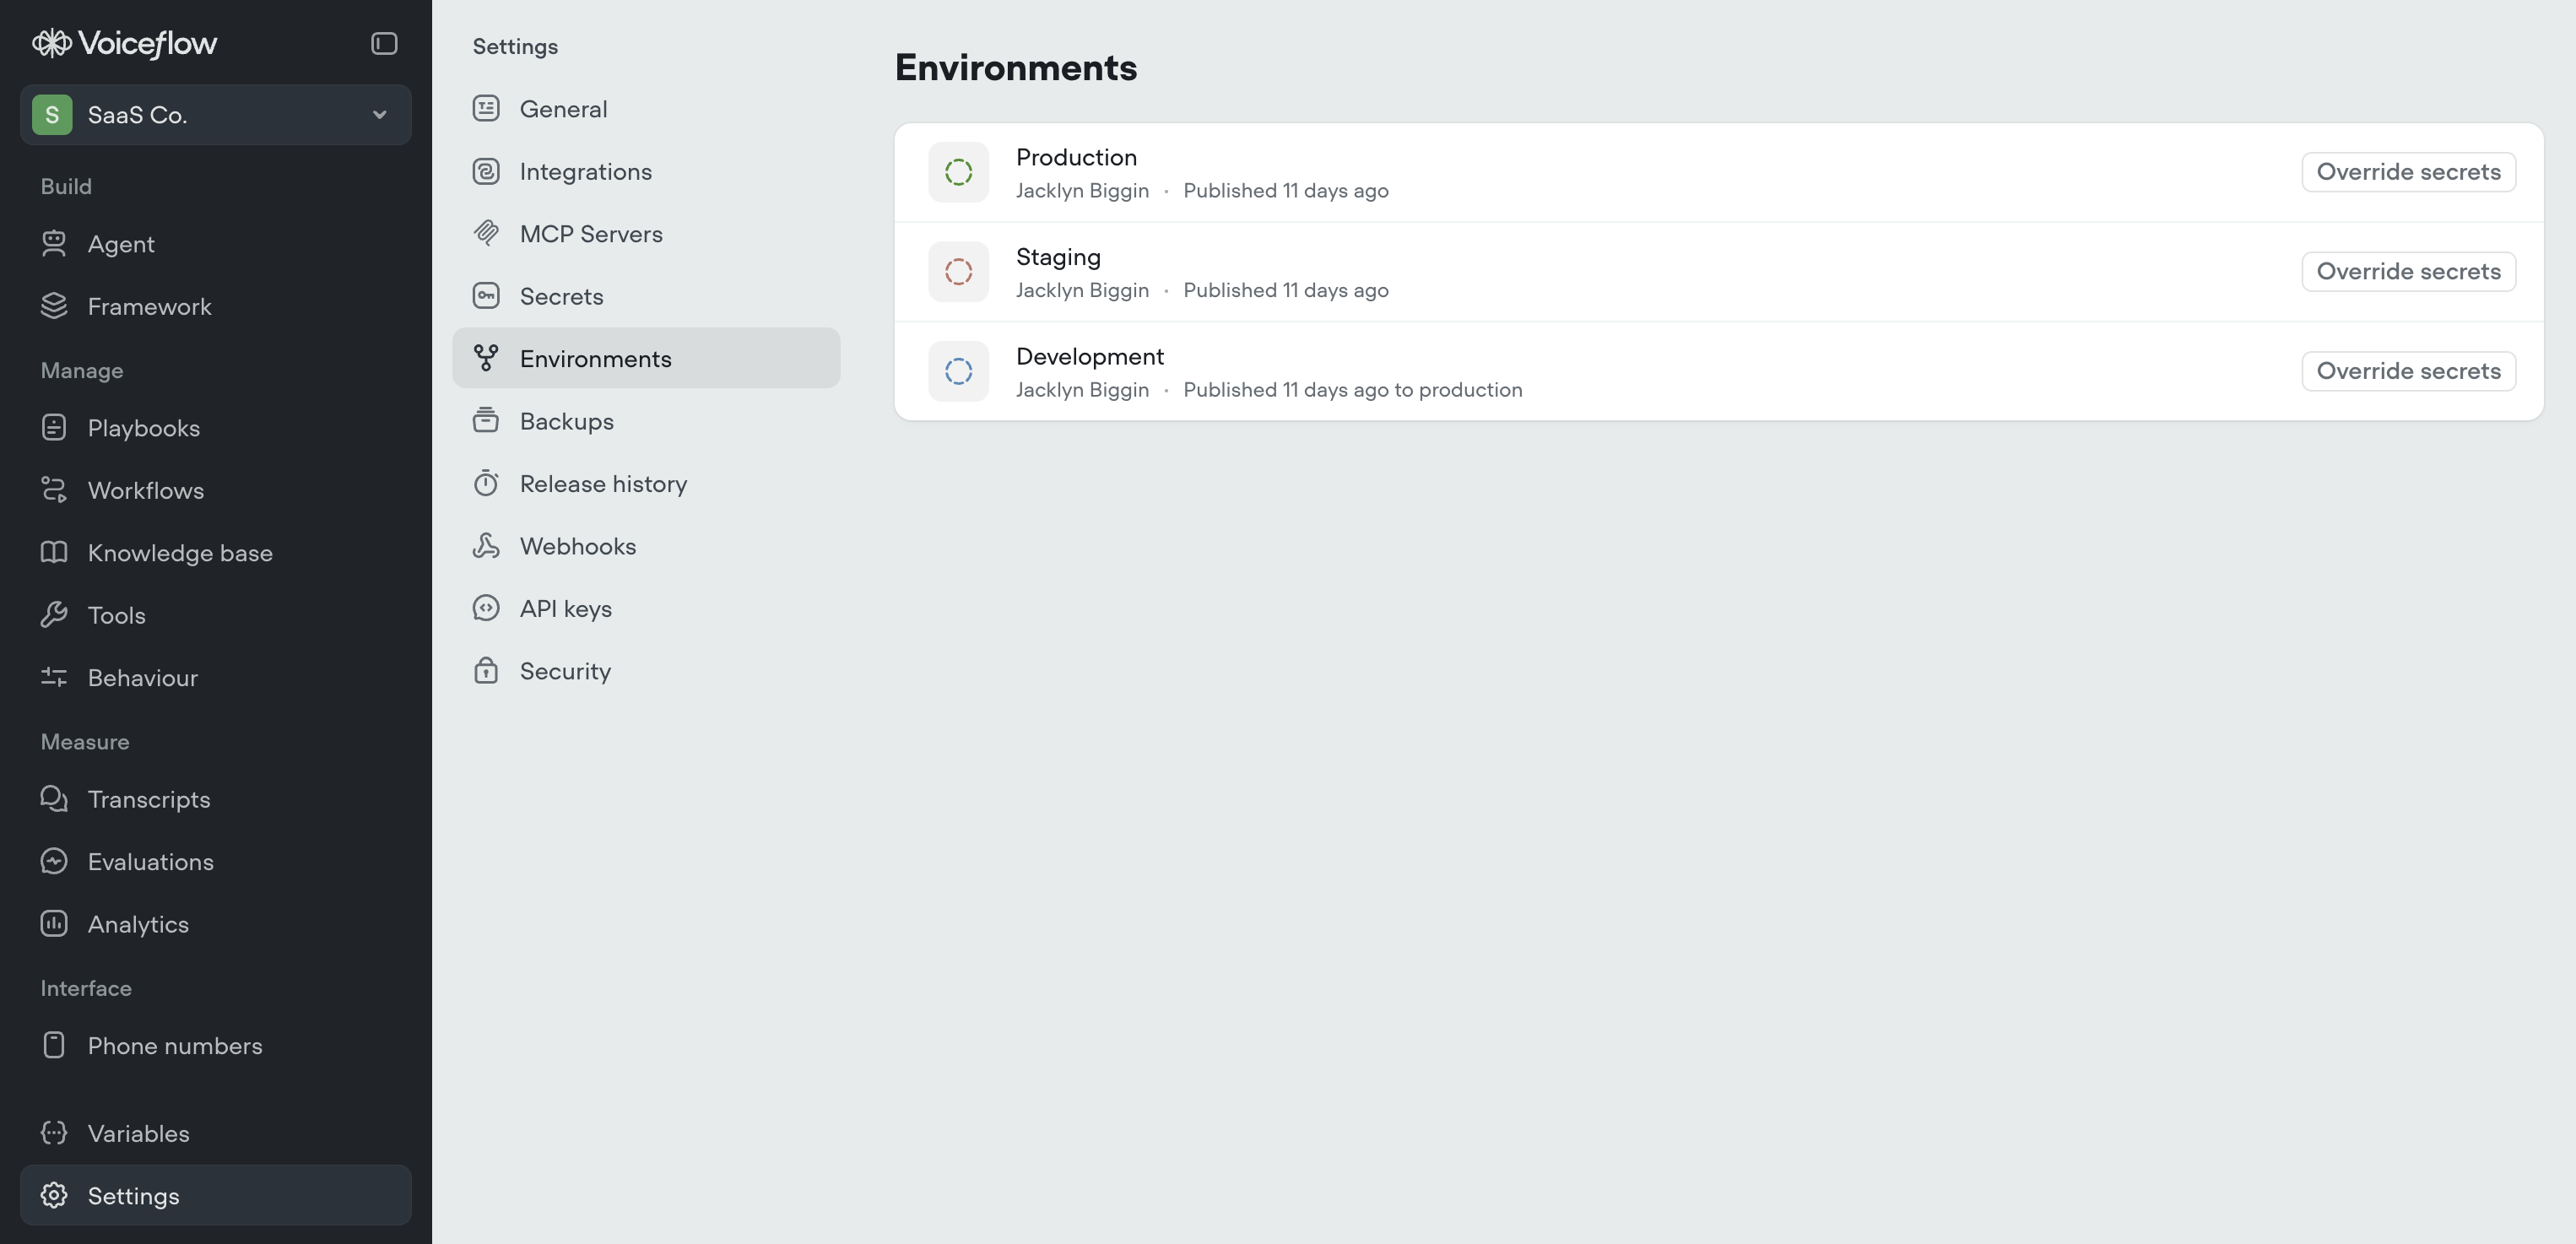Select the MCP Servers settings tab

click(x=590, y=234)
